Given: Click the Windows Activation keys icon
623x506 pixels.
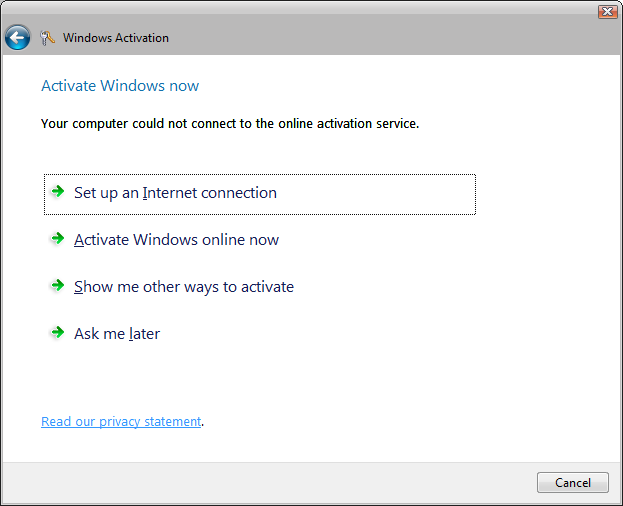Looking at the screenshot, I should tap(47, 38).
